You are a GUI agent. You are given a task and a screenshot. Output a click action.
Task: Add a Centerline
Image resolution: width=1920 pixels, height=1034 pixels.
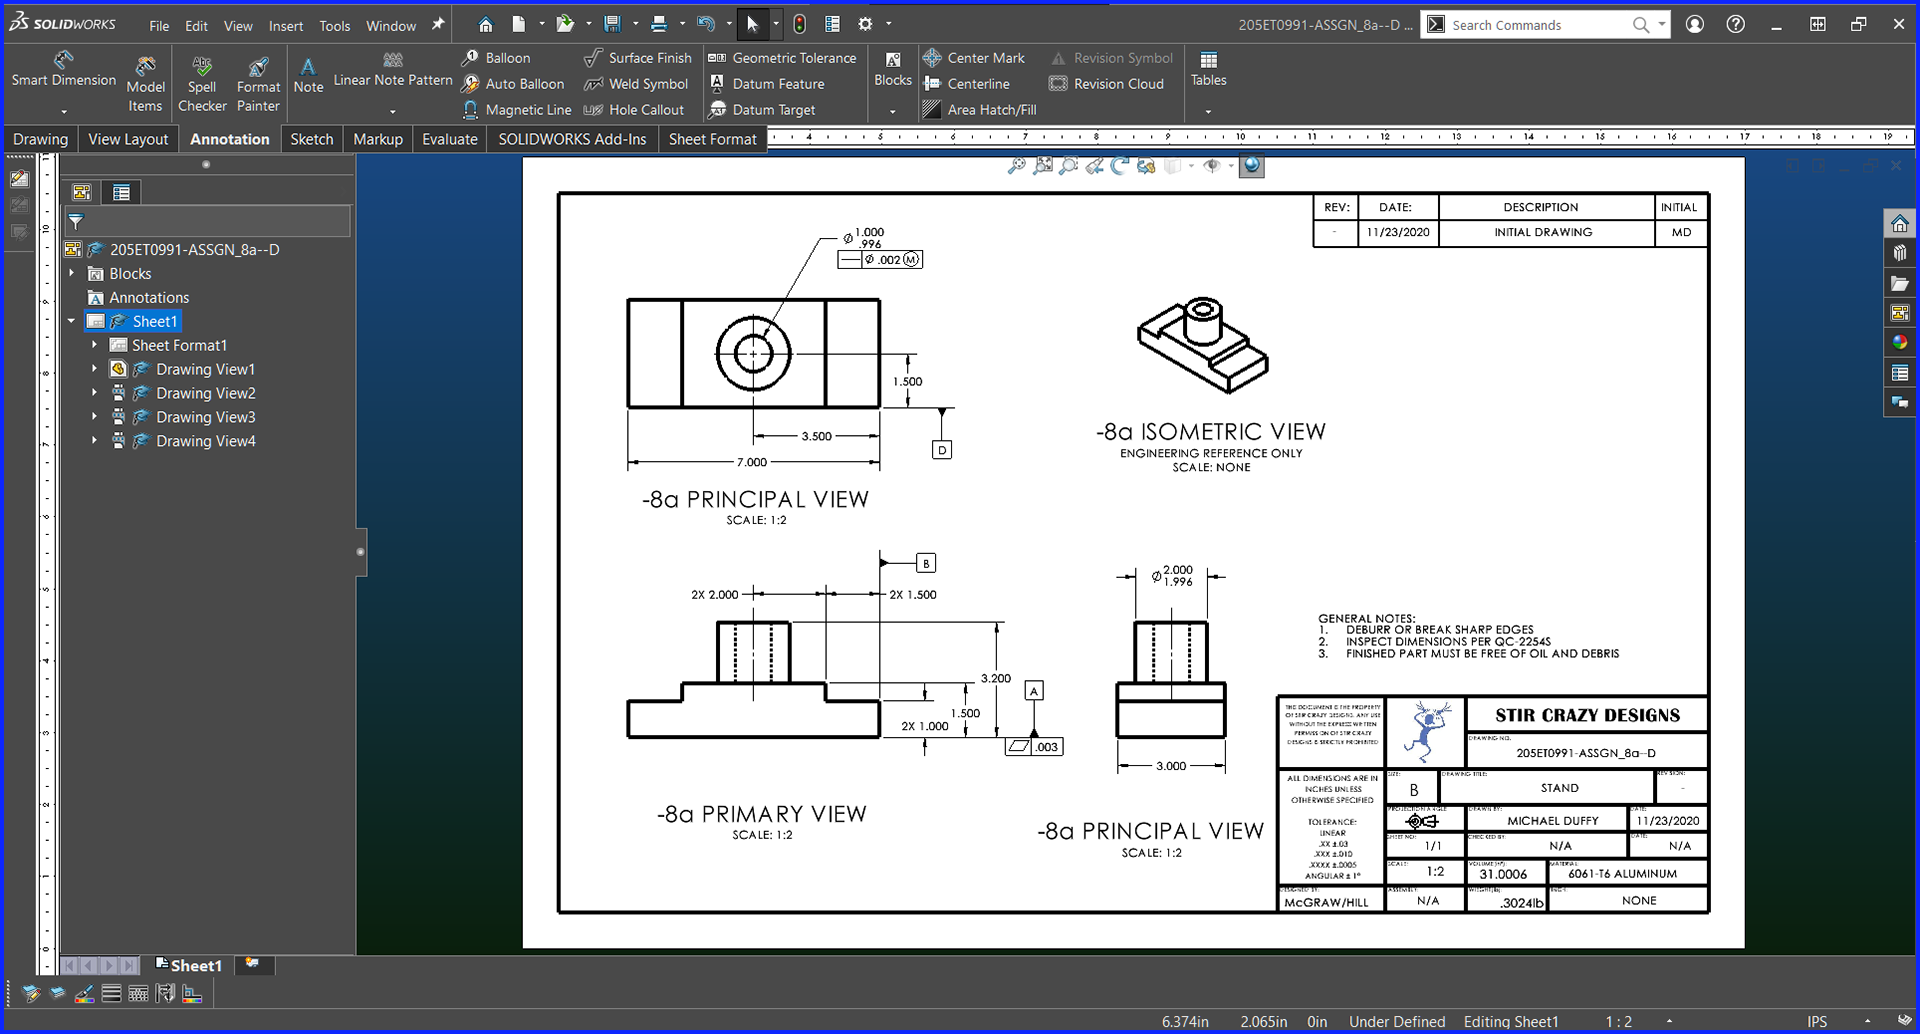tap(966, 84)
